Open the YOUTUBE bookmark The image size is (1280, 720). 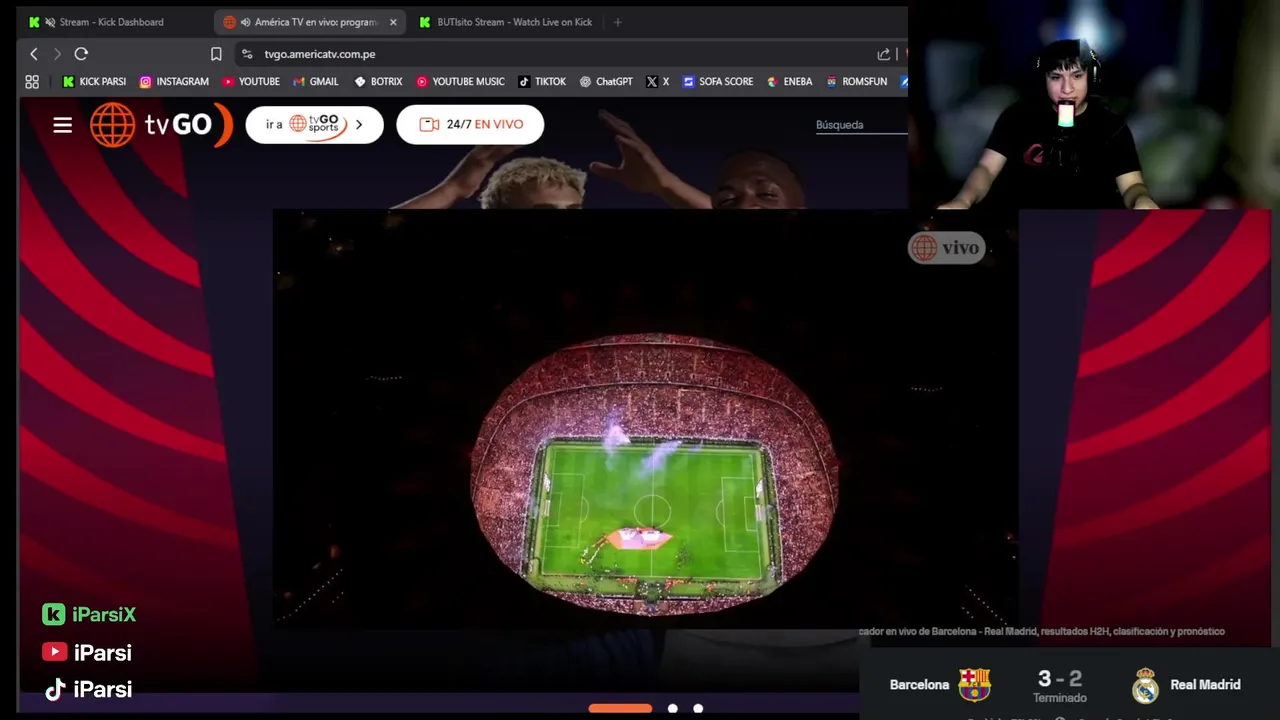251,82
